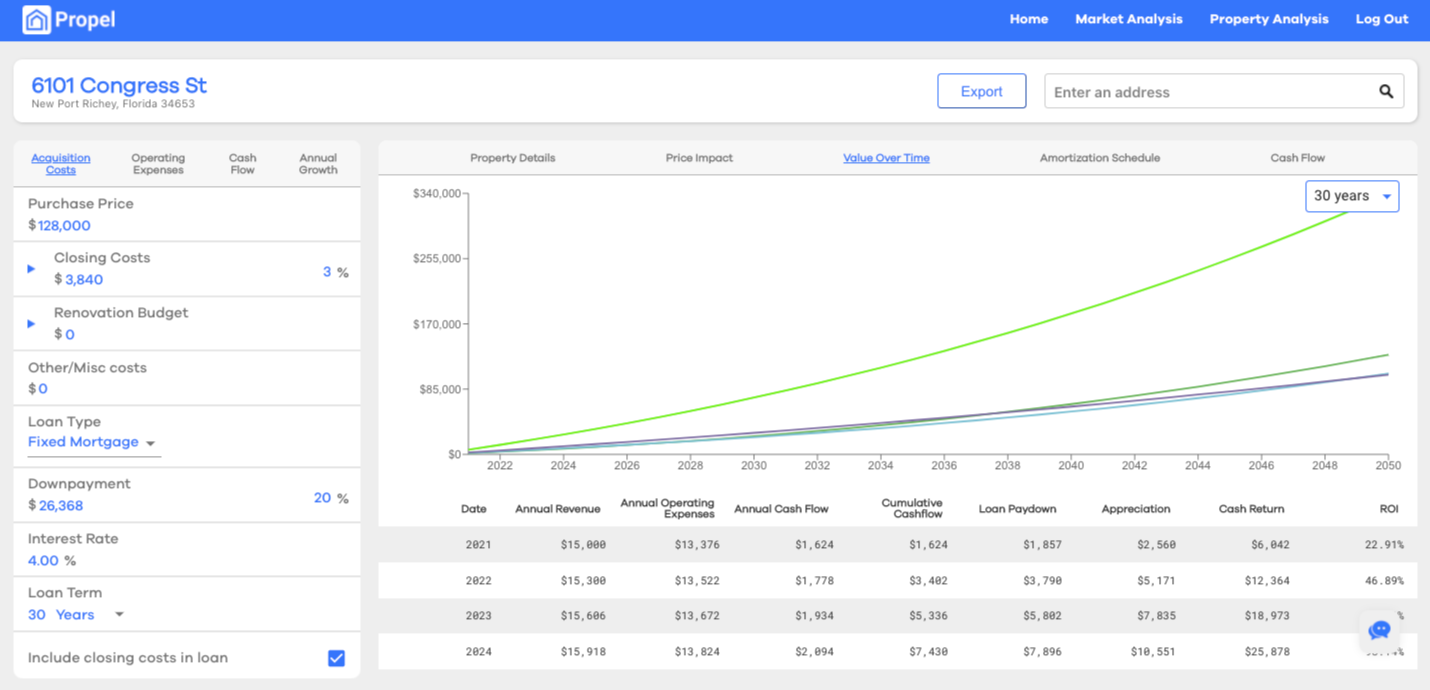Open the Property Details tab

513,158
